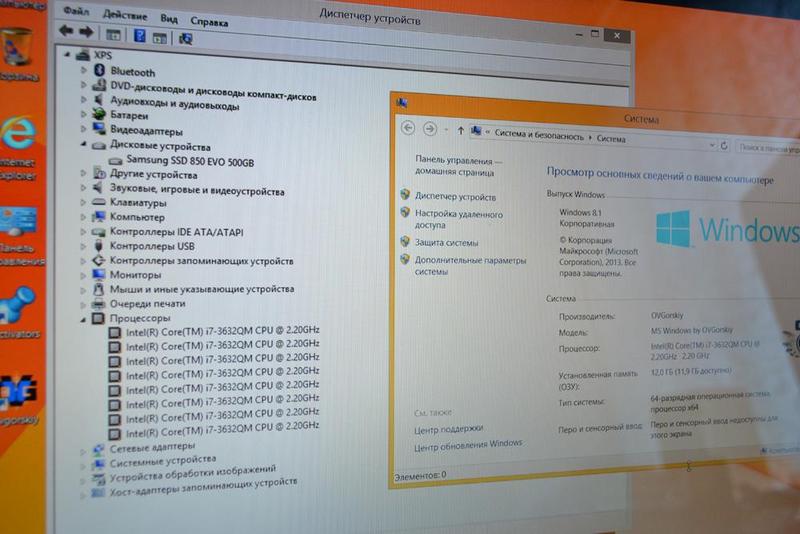Click the blue Help icon in toolbar

pos(138,37)
